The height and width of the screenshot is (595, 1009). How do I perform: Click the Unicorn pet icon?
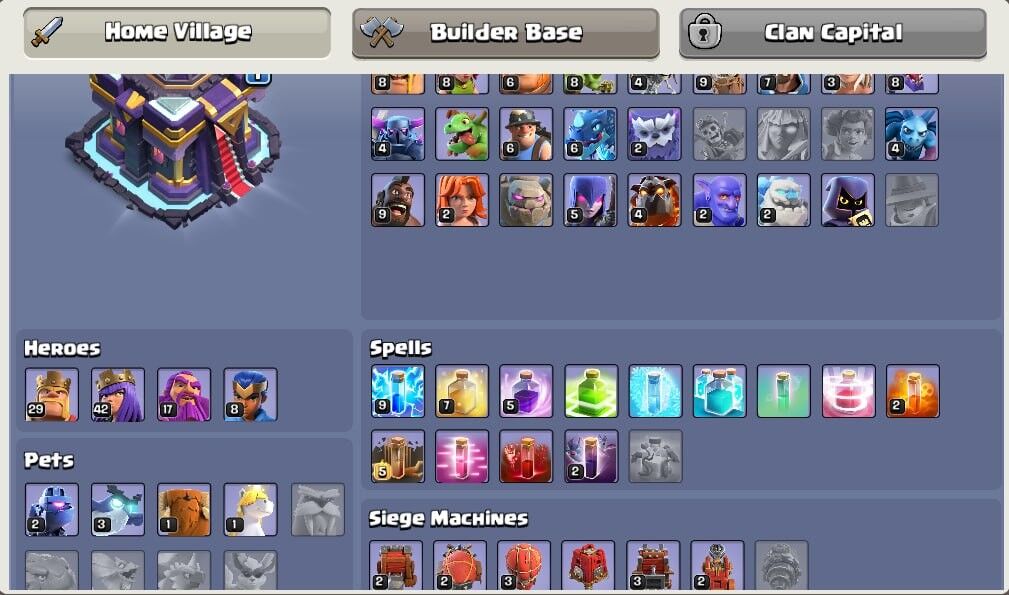point(250,509)
